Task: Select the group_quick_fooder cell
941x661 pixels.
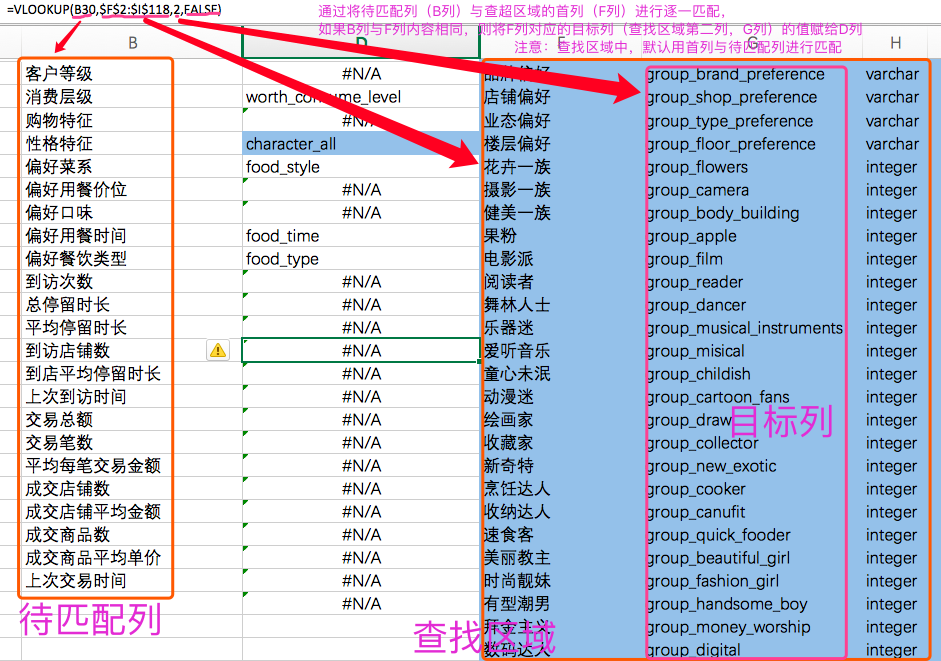Action: [747, 534]
